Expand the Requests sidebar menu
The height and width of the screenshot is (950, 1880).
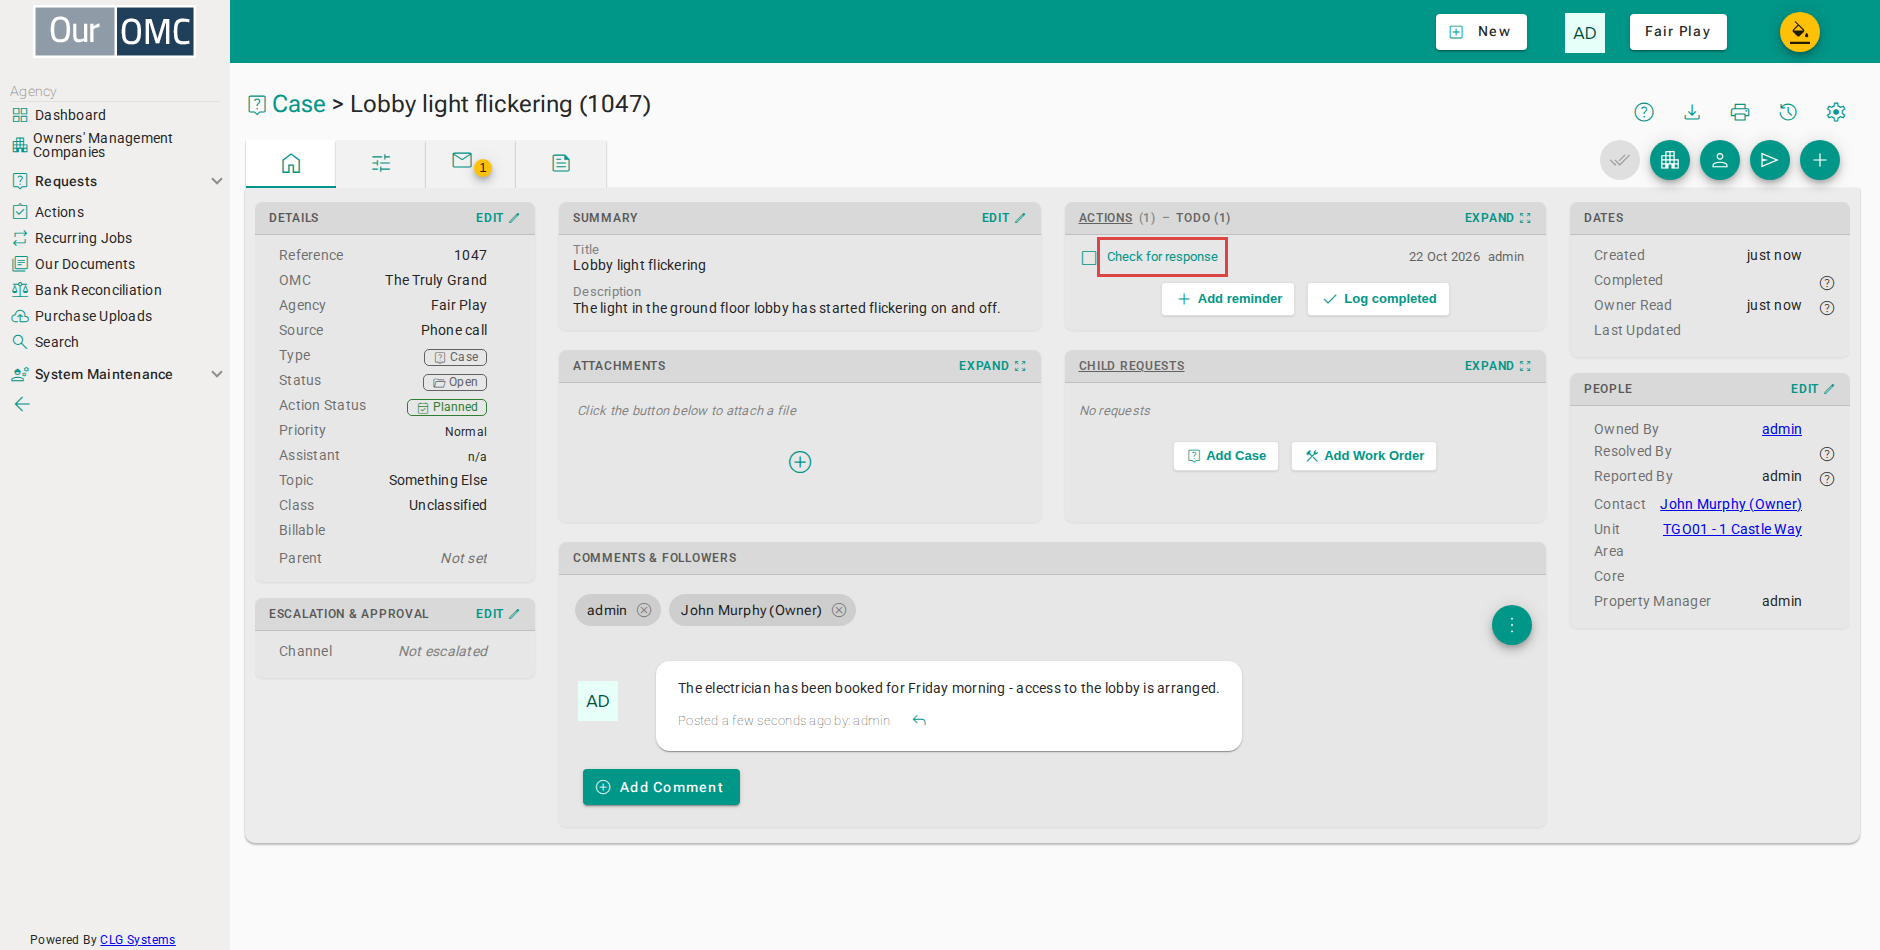(217, 181)
